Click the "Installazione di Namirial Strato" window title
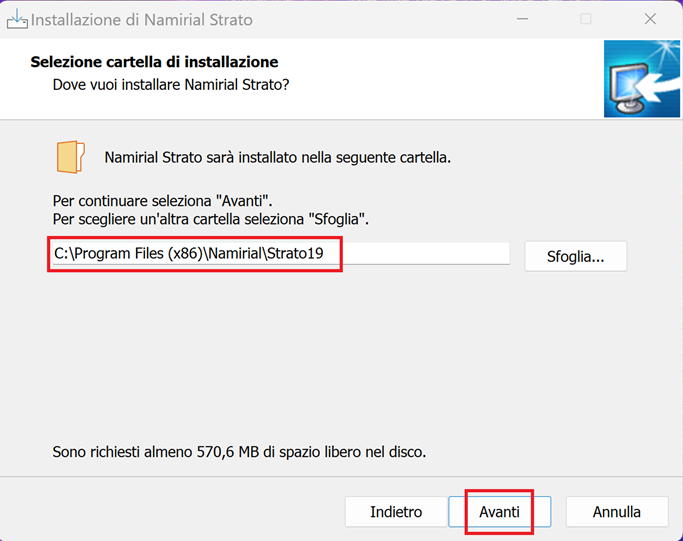This screenshot has width=683, height=541. [x=142, y=19]
